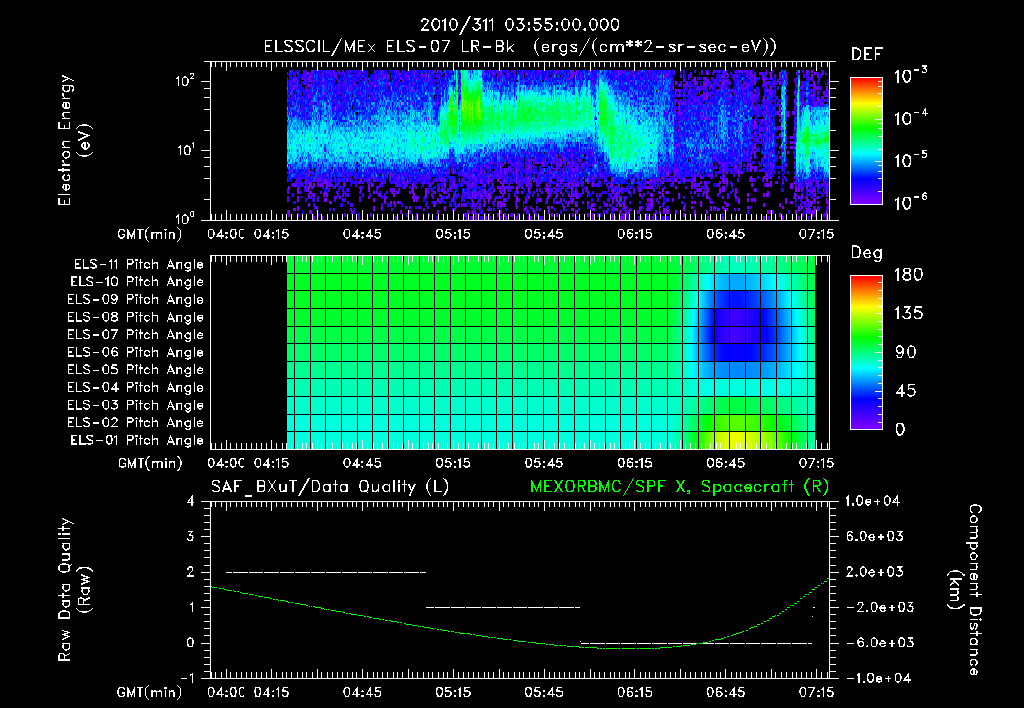
Task: Click GMT(min) label under top spectrogram
Action: (x=150, y=234)
